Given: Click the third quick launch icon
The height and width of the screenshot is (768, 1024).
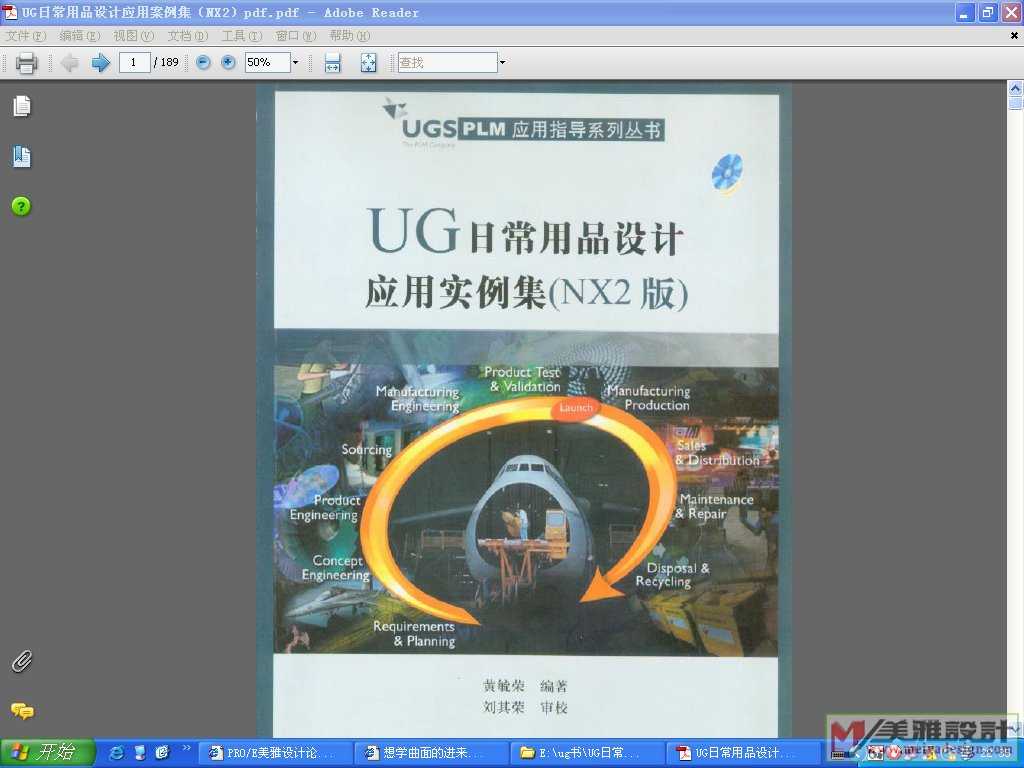Looking at the screenshot, I should (162, 752).
